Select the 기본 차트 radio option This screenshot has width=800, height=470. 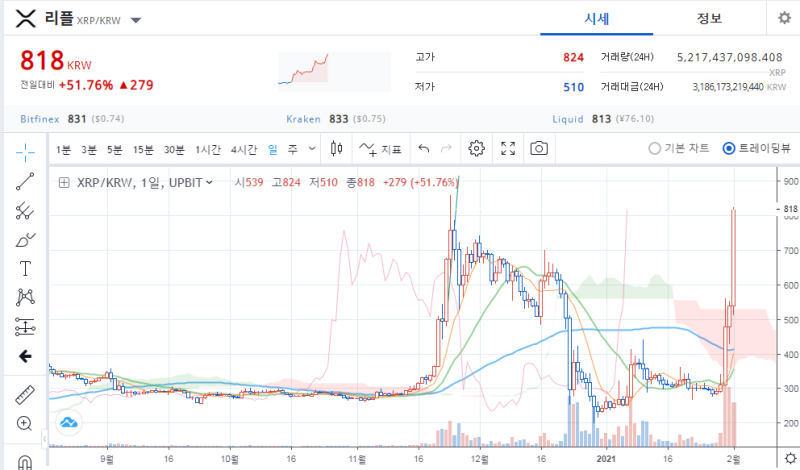pos(679,149)
